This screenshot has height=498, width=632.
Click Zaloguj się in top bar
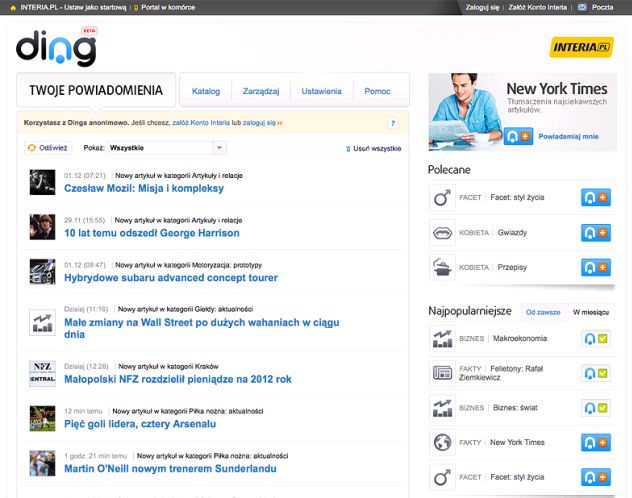[482, 7]
